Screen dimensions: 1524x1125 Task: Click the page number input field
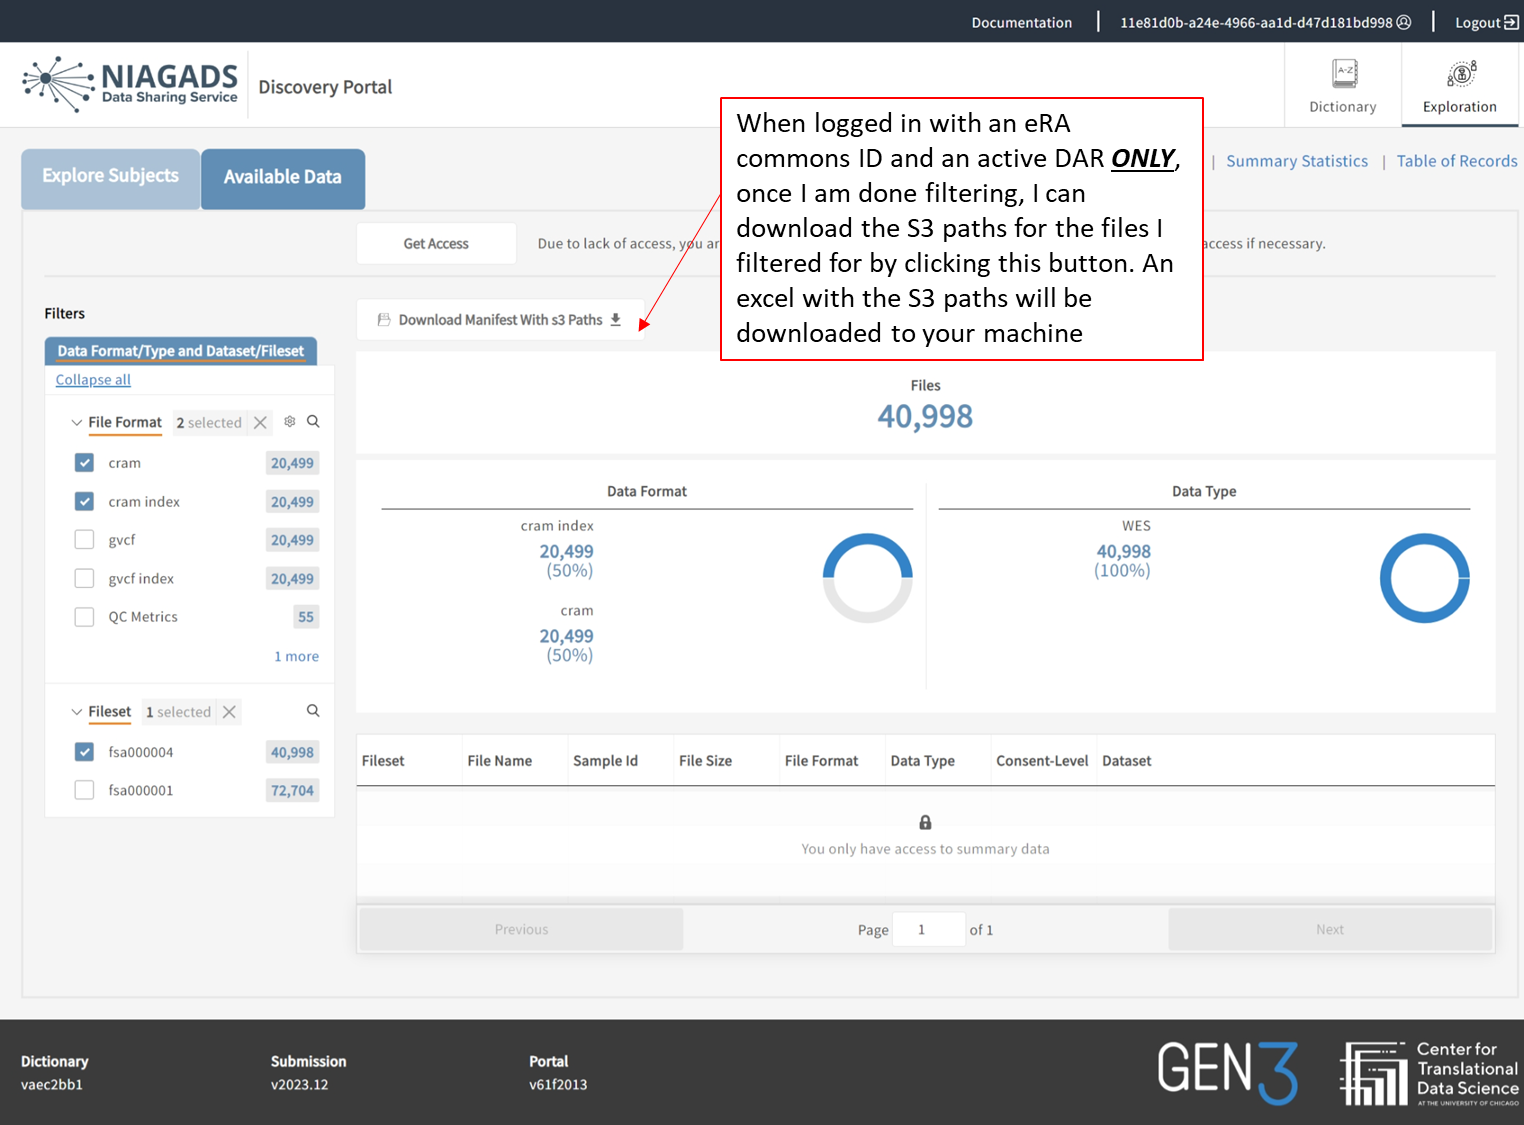(x=928, y=930)
